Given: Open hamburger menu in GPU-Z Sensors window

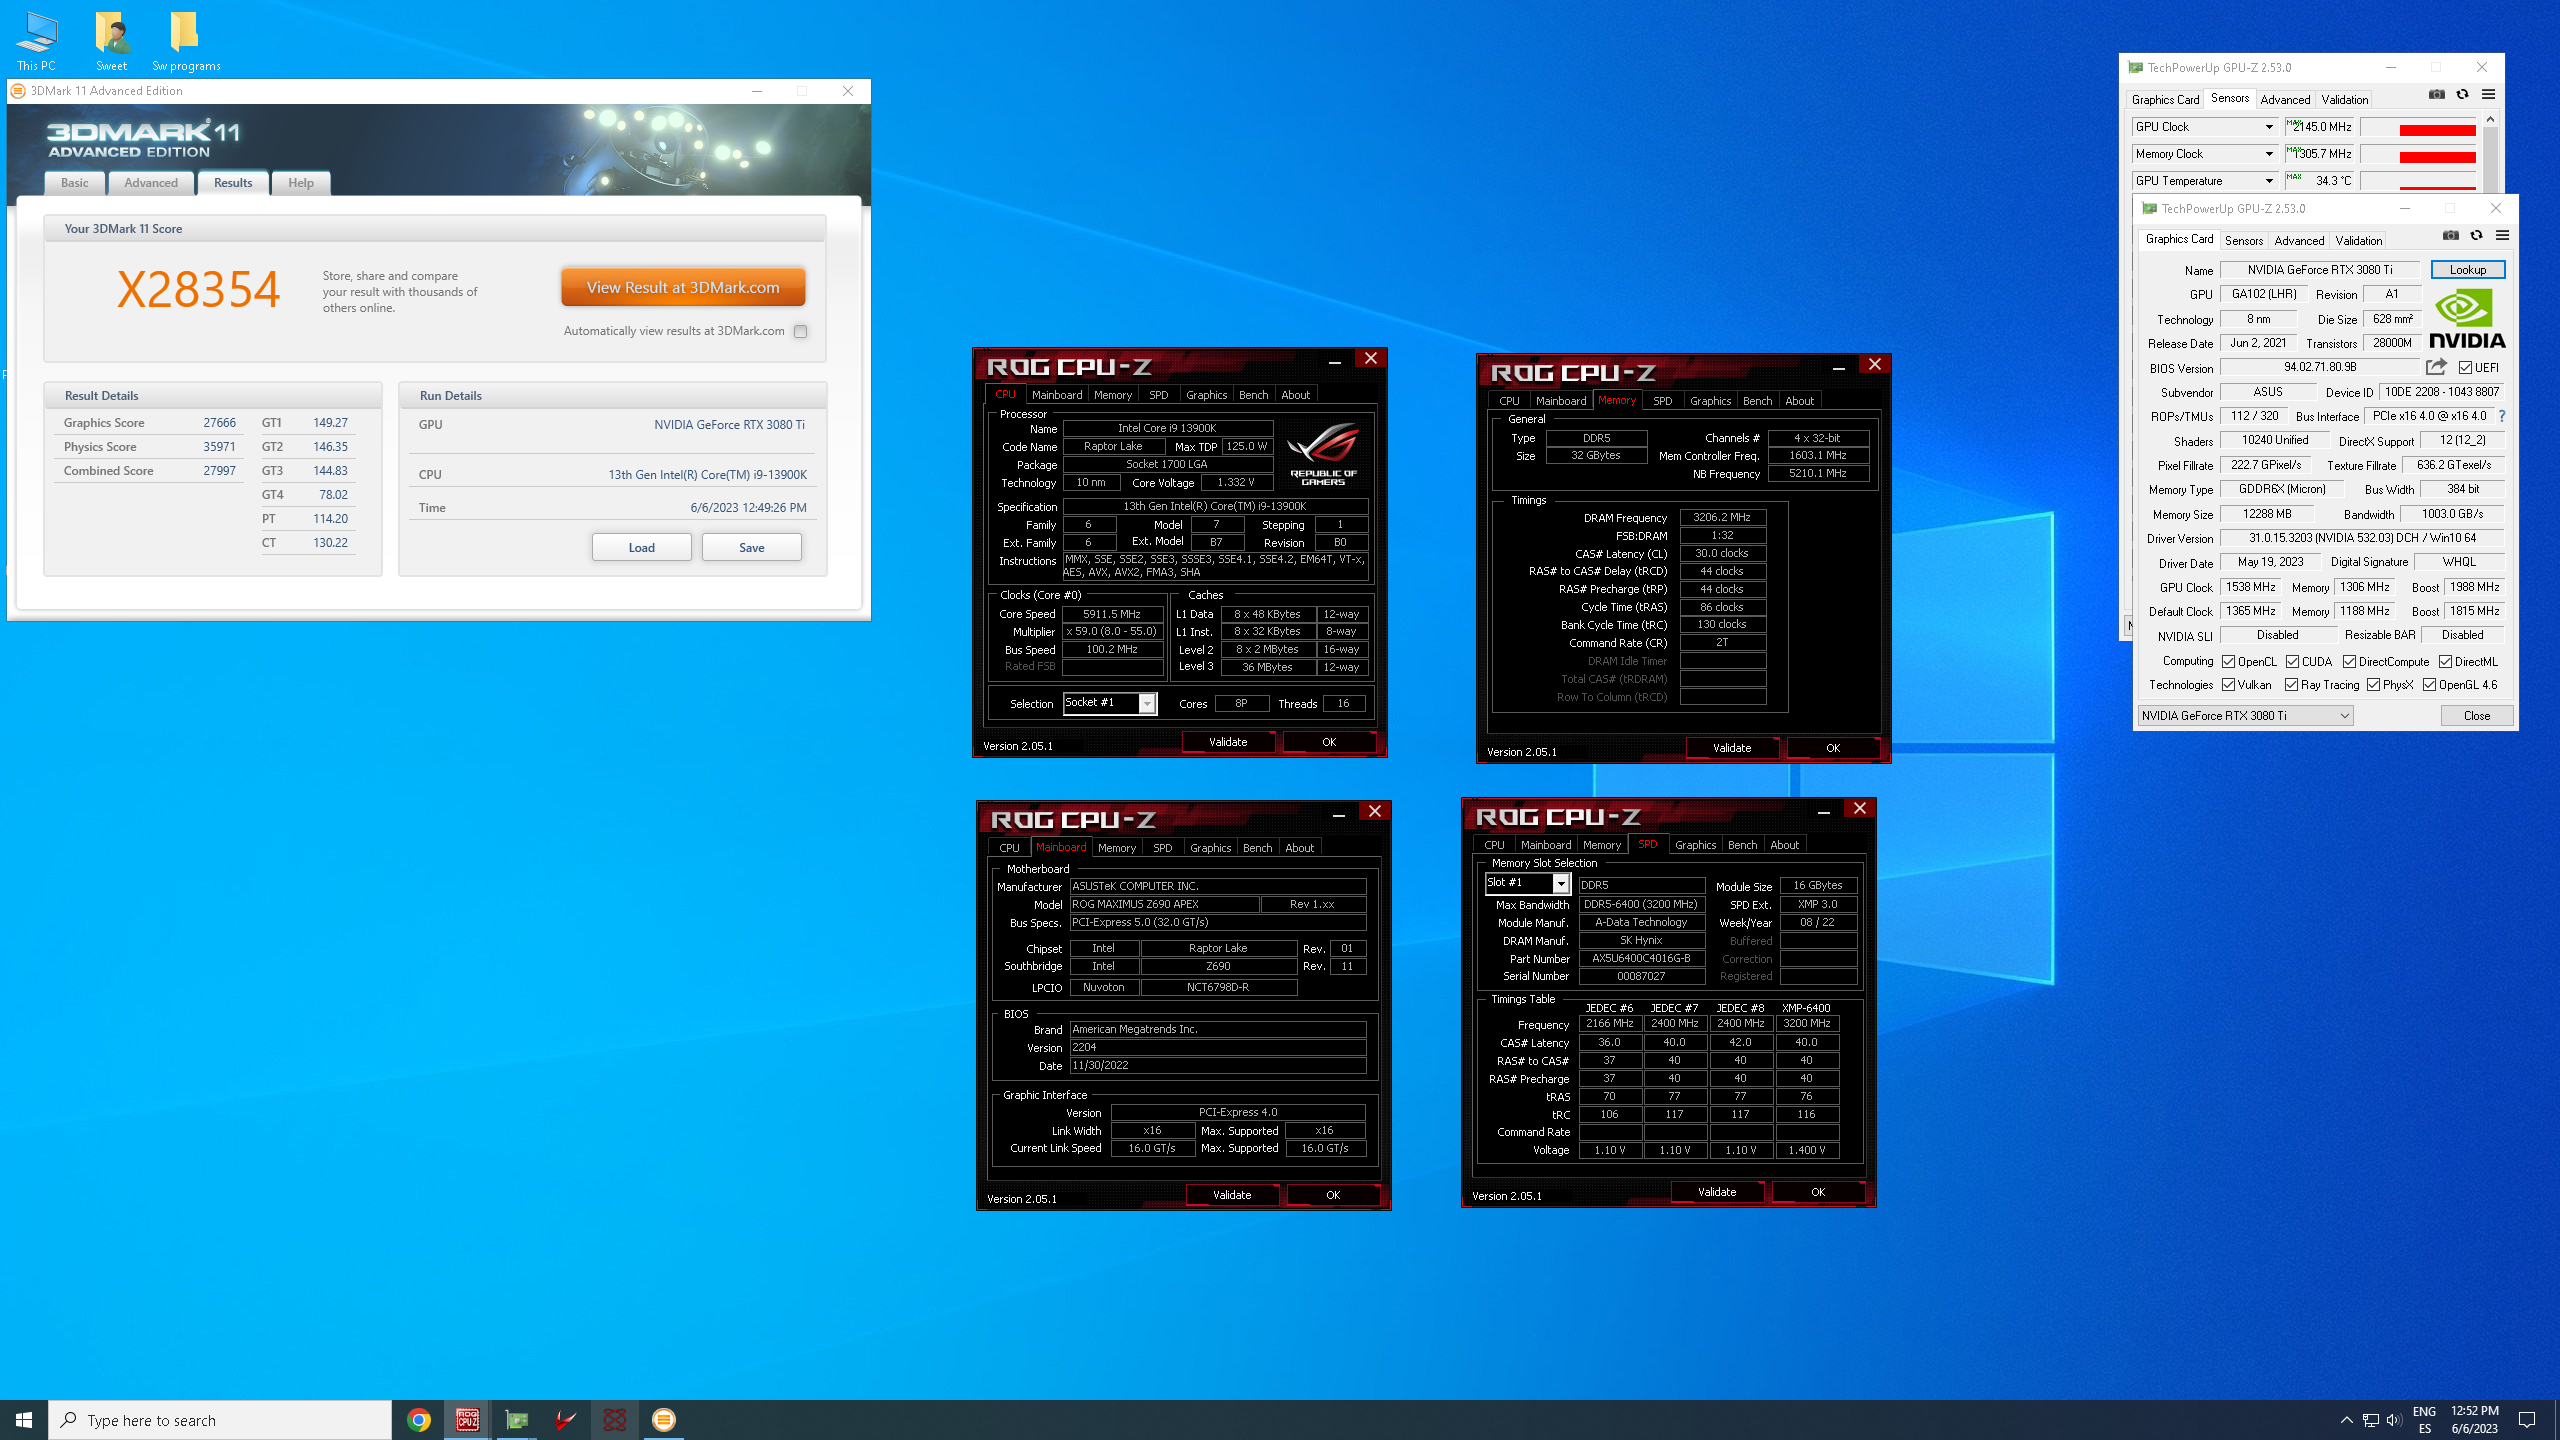Looking at the screenshot, I should tap(2489, 95).
